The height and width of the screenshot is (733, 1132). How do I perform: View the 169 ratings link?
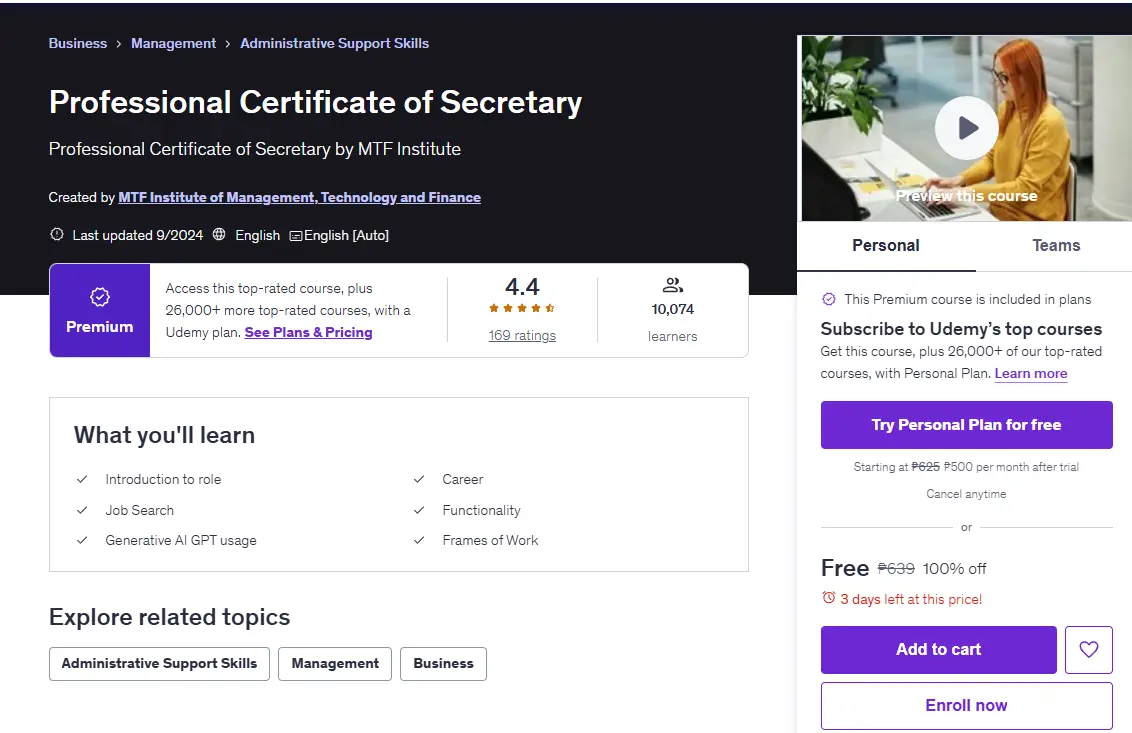point(522,335)
